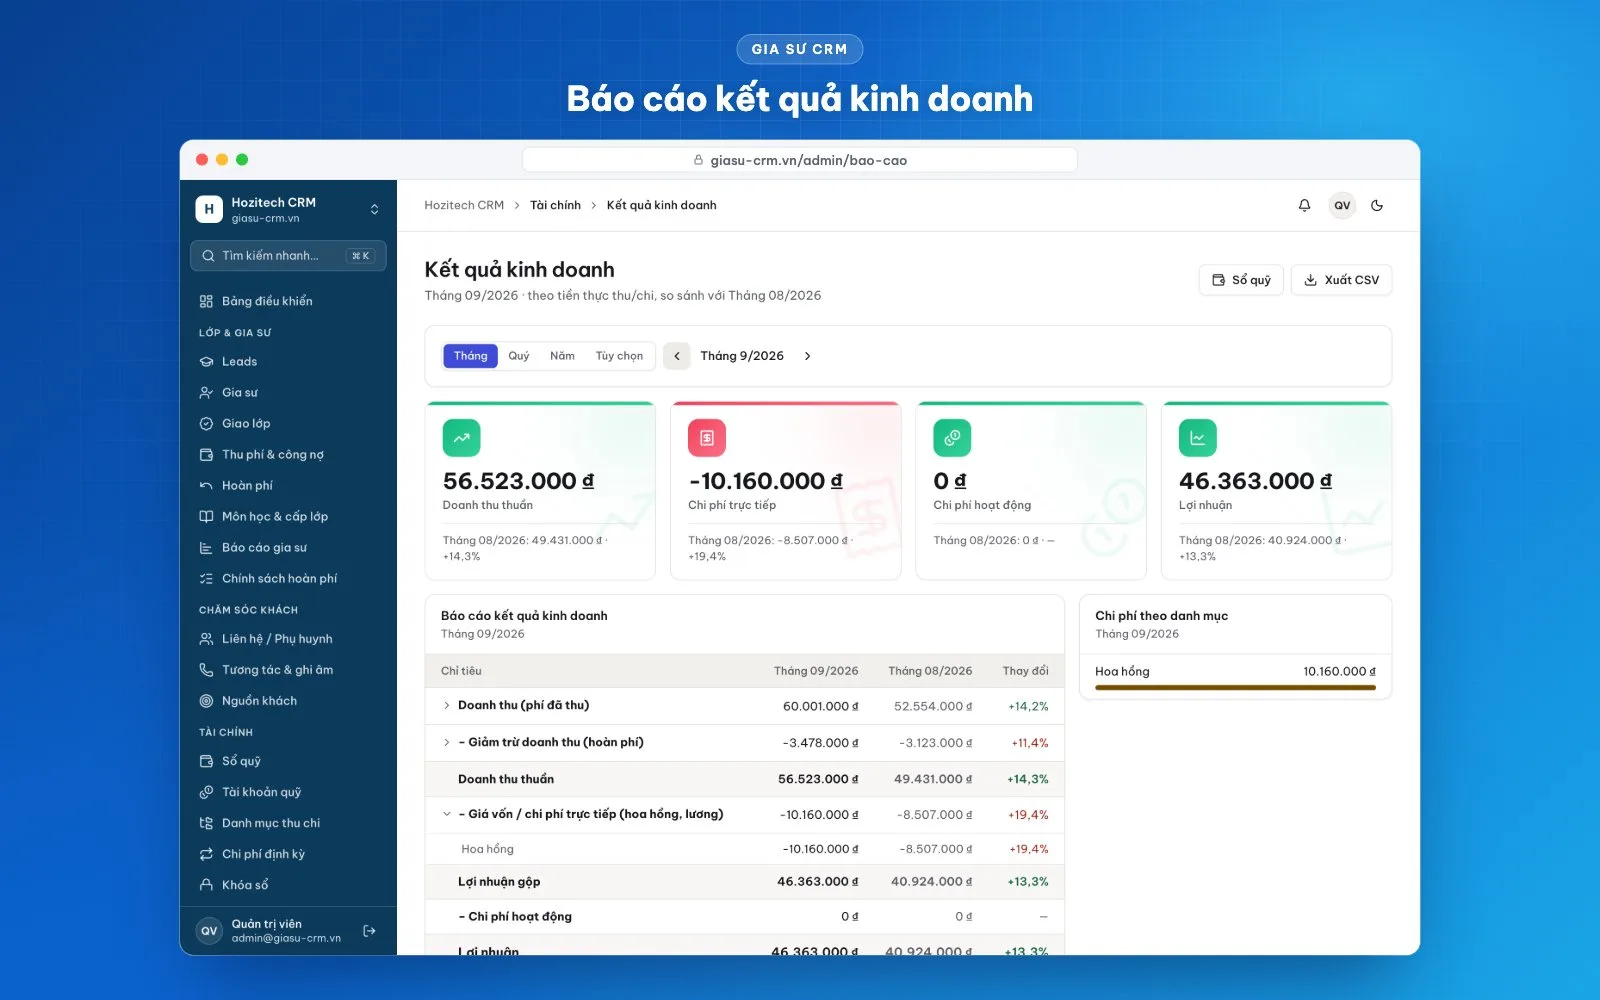Click the Lợi nhuận card chart icon
The width and height of the screenshot is (1600, 1000).
(1197, 438)
